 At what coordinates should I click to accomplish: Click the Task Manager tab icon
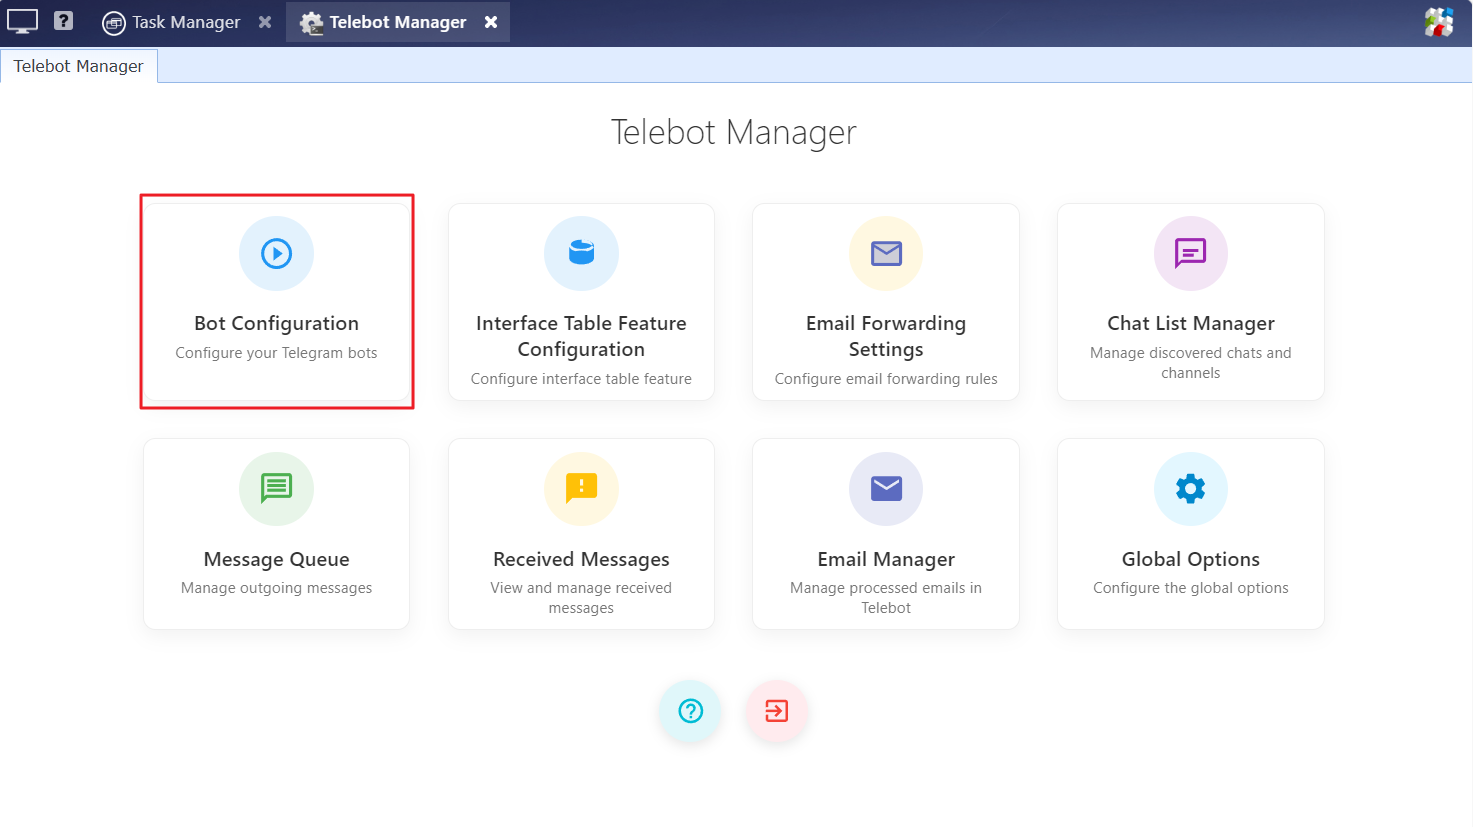click(x=114, y=22)
